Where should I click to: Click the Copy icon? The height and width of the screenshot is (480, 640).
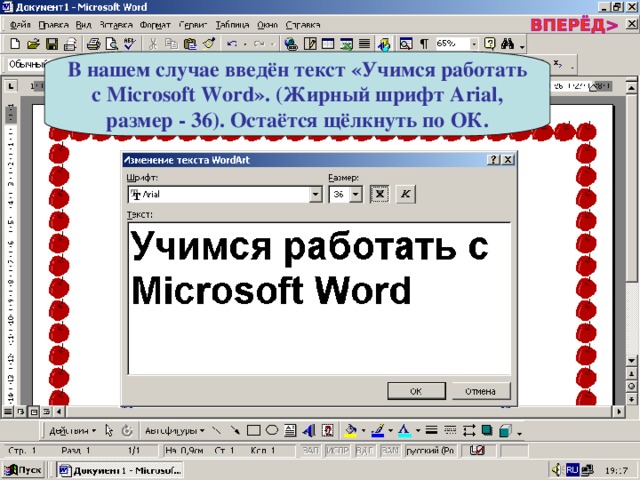click(x=171, y=44)
